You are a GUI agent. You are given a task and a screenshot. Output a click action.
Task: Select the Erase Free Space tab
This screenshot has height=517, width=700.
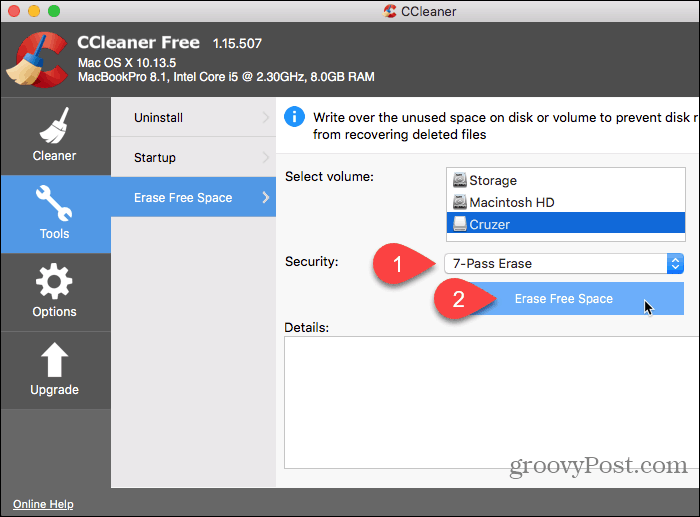(193, 197)
